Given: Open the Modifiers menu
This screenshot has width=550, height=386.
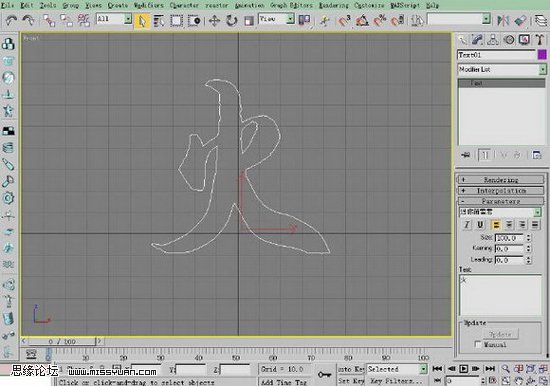Looking at the screenshot, I should pyautogui.click(x=149, y=5).
